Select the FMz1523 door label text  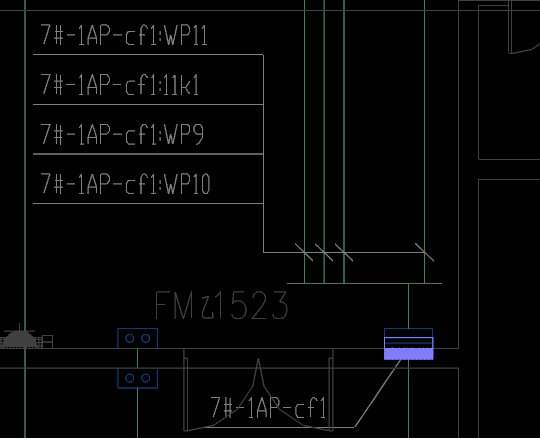point(221,305)
